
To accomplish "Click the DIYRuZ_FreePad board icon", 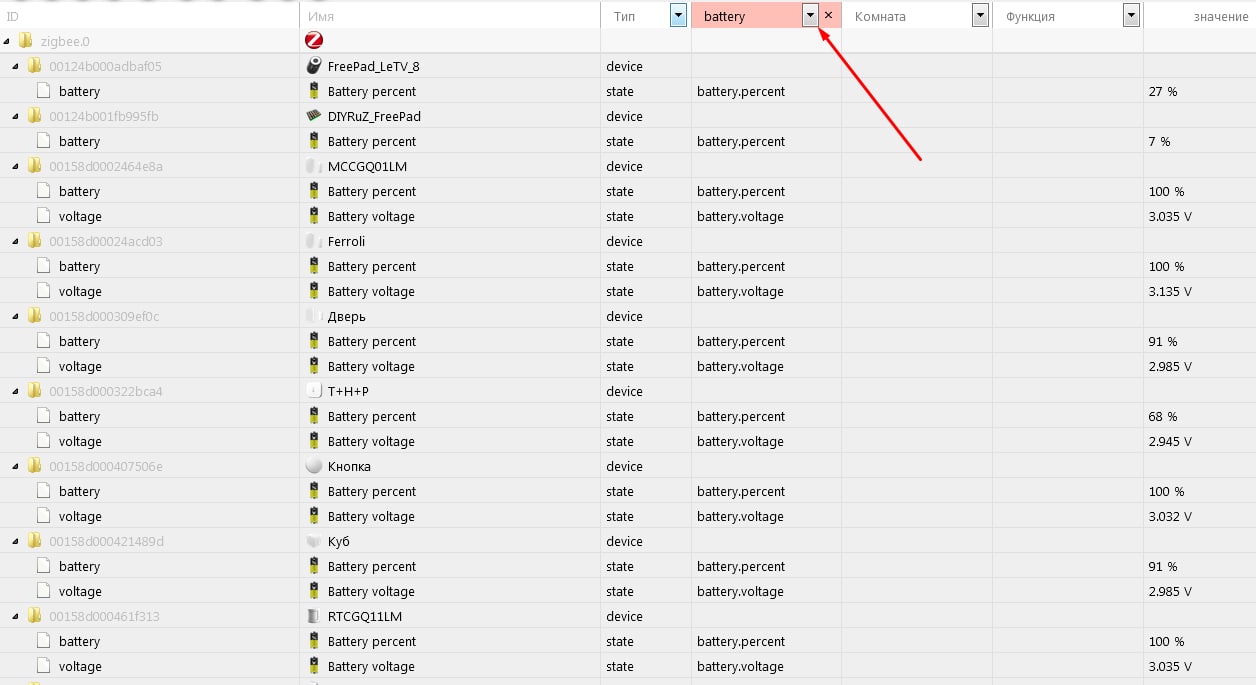I will [313, 116].
